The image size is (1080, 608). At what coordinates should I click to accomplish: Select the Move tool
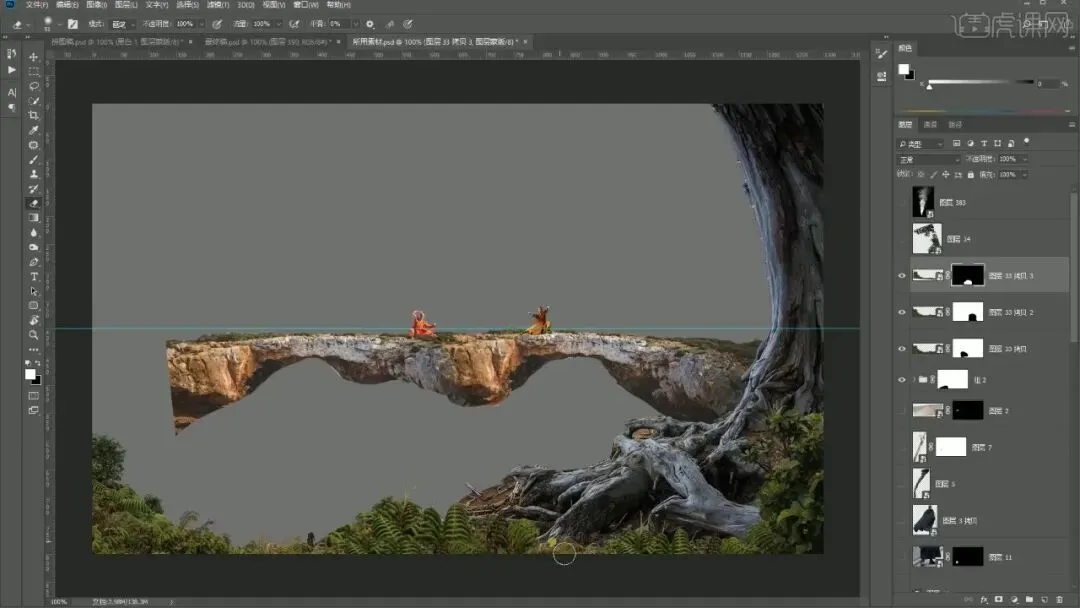point(34,57)
